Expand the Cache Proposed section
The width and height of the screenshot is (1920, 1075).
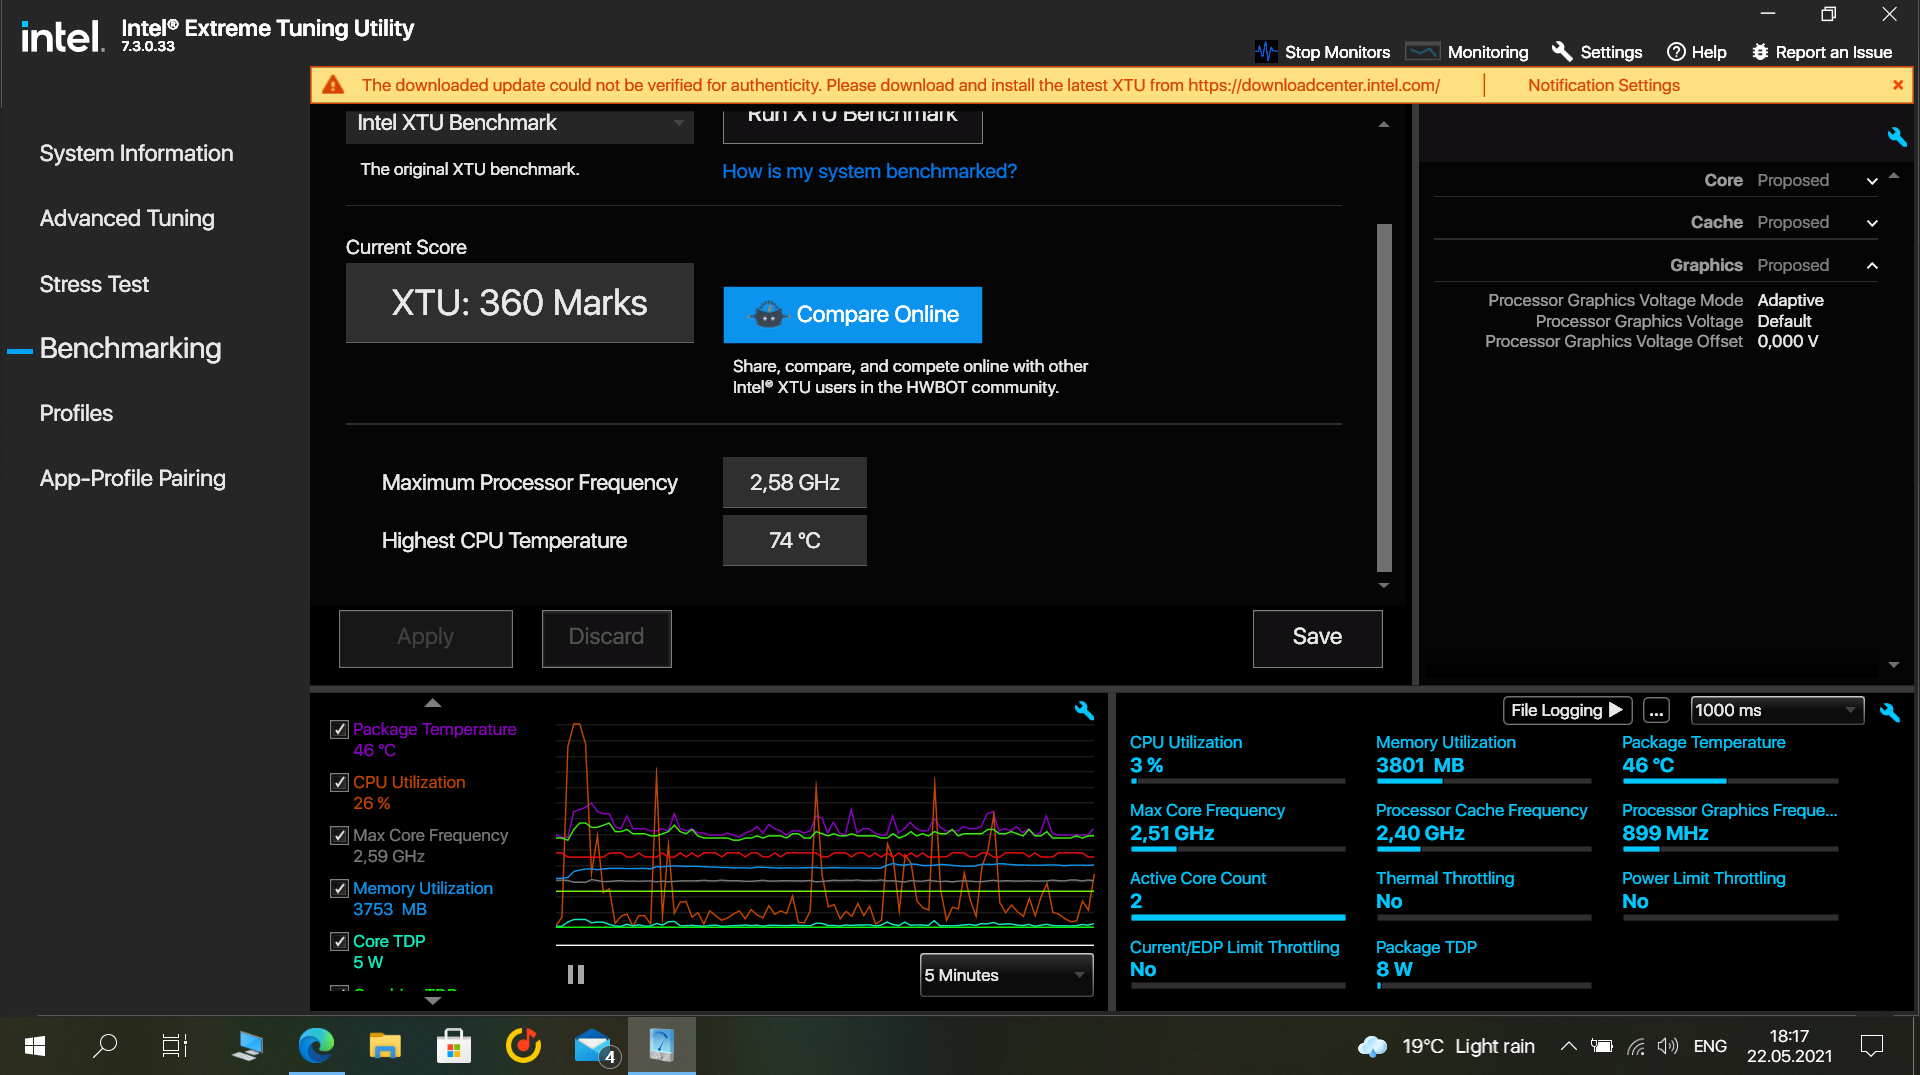(x=1872, y=223)
